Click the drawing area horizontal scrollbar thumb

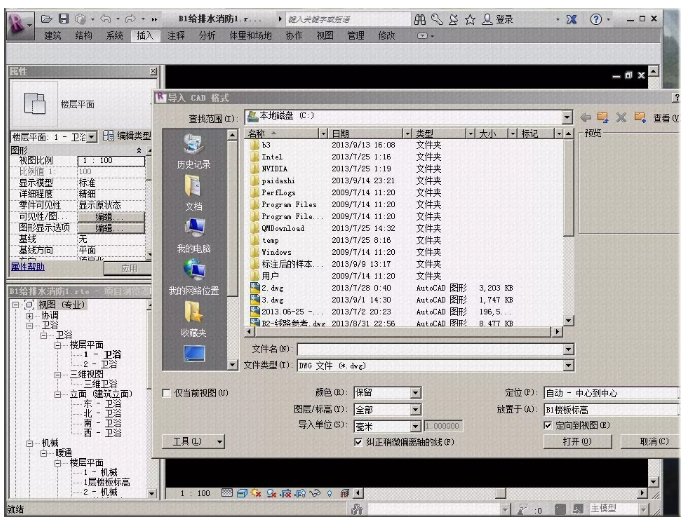(500, 493)
